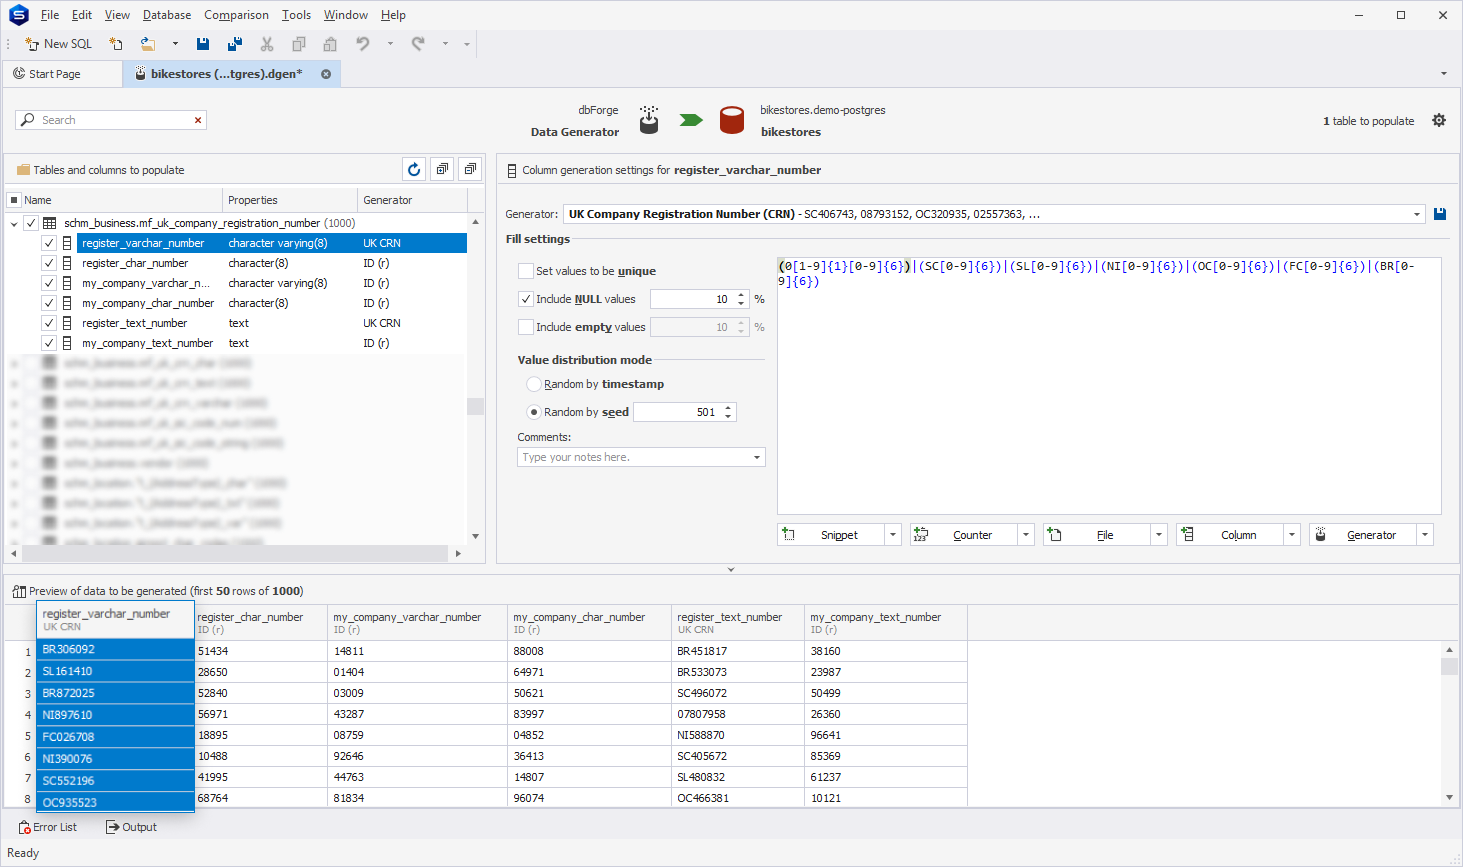The height and width of the screenshot is (867, 1463).
Task: Click the seed value stepper field
Action: coord(685,412)
